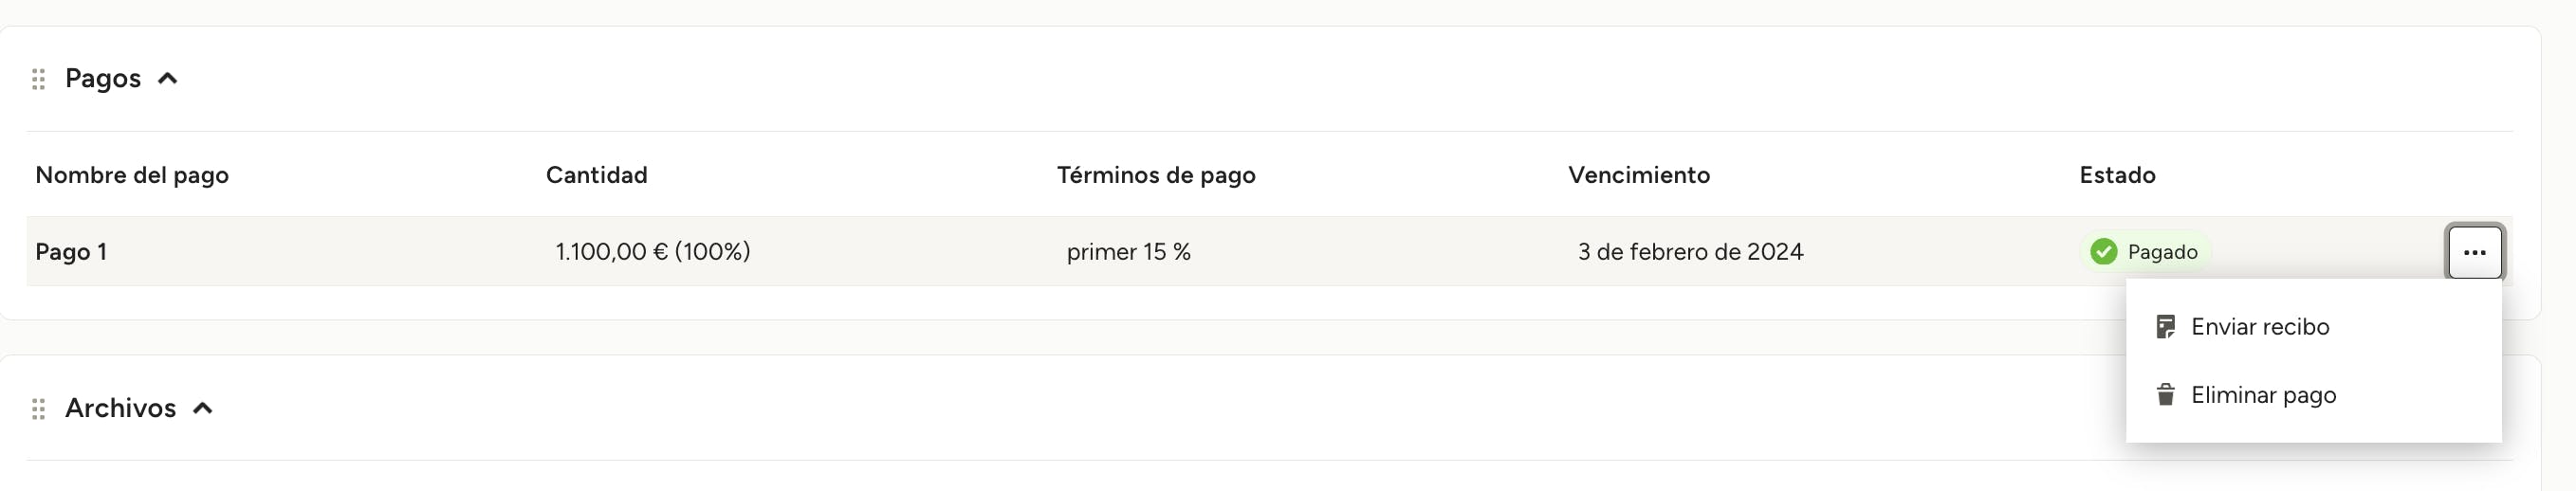Click the Cantidad column header
The image size is (2576, 491).
coord(596,175)
